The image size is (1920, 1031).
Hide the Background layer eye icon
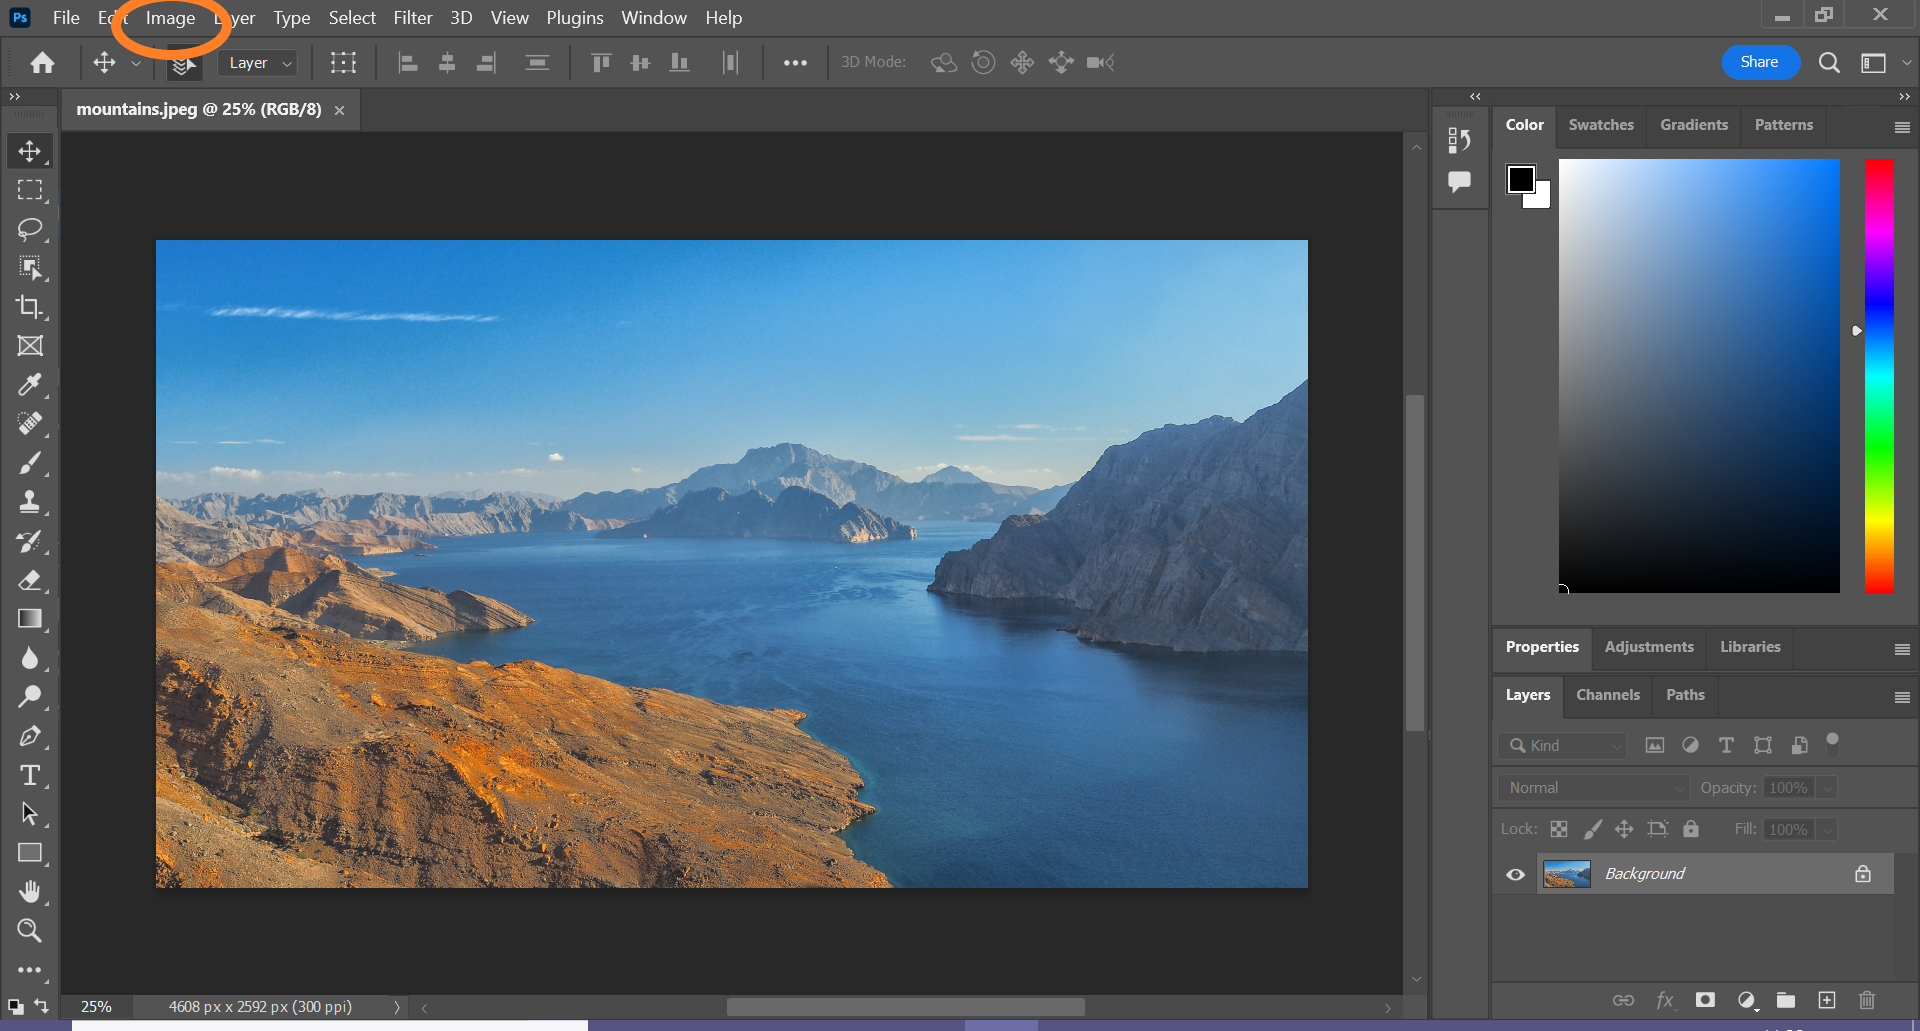point(1516,875)
